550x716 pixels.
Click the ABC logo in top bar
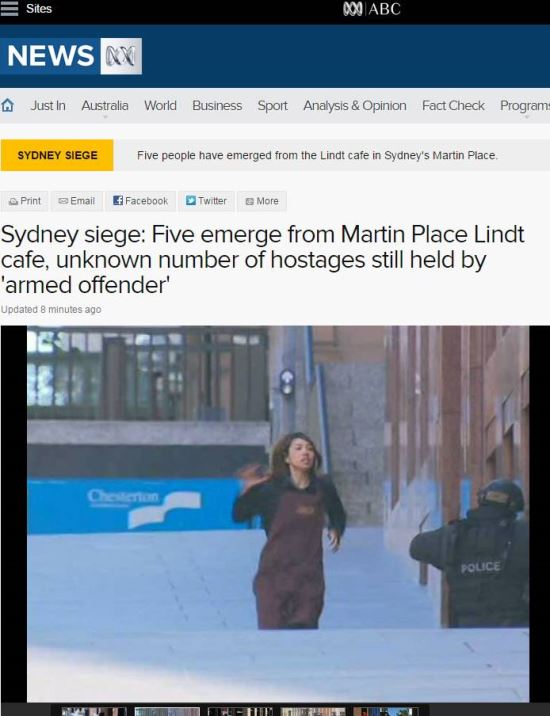371,9
